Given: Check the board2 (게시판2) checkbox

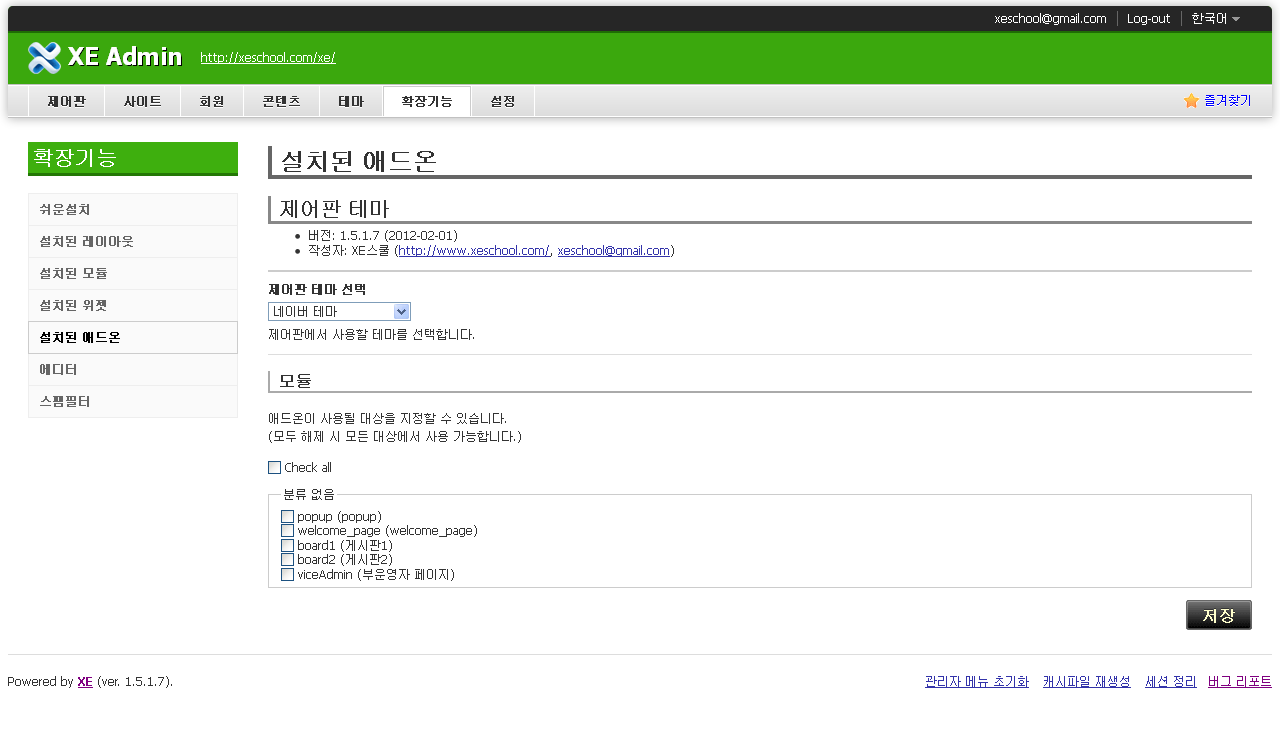Looking at the screenshot, I should click(x=288, y=559).
